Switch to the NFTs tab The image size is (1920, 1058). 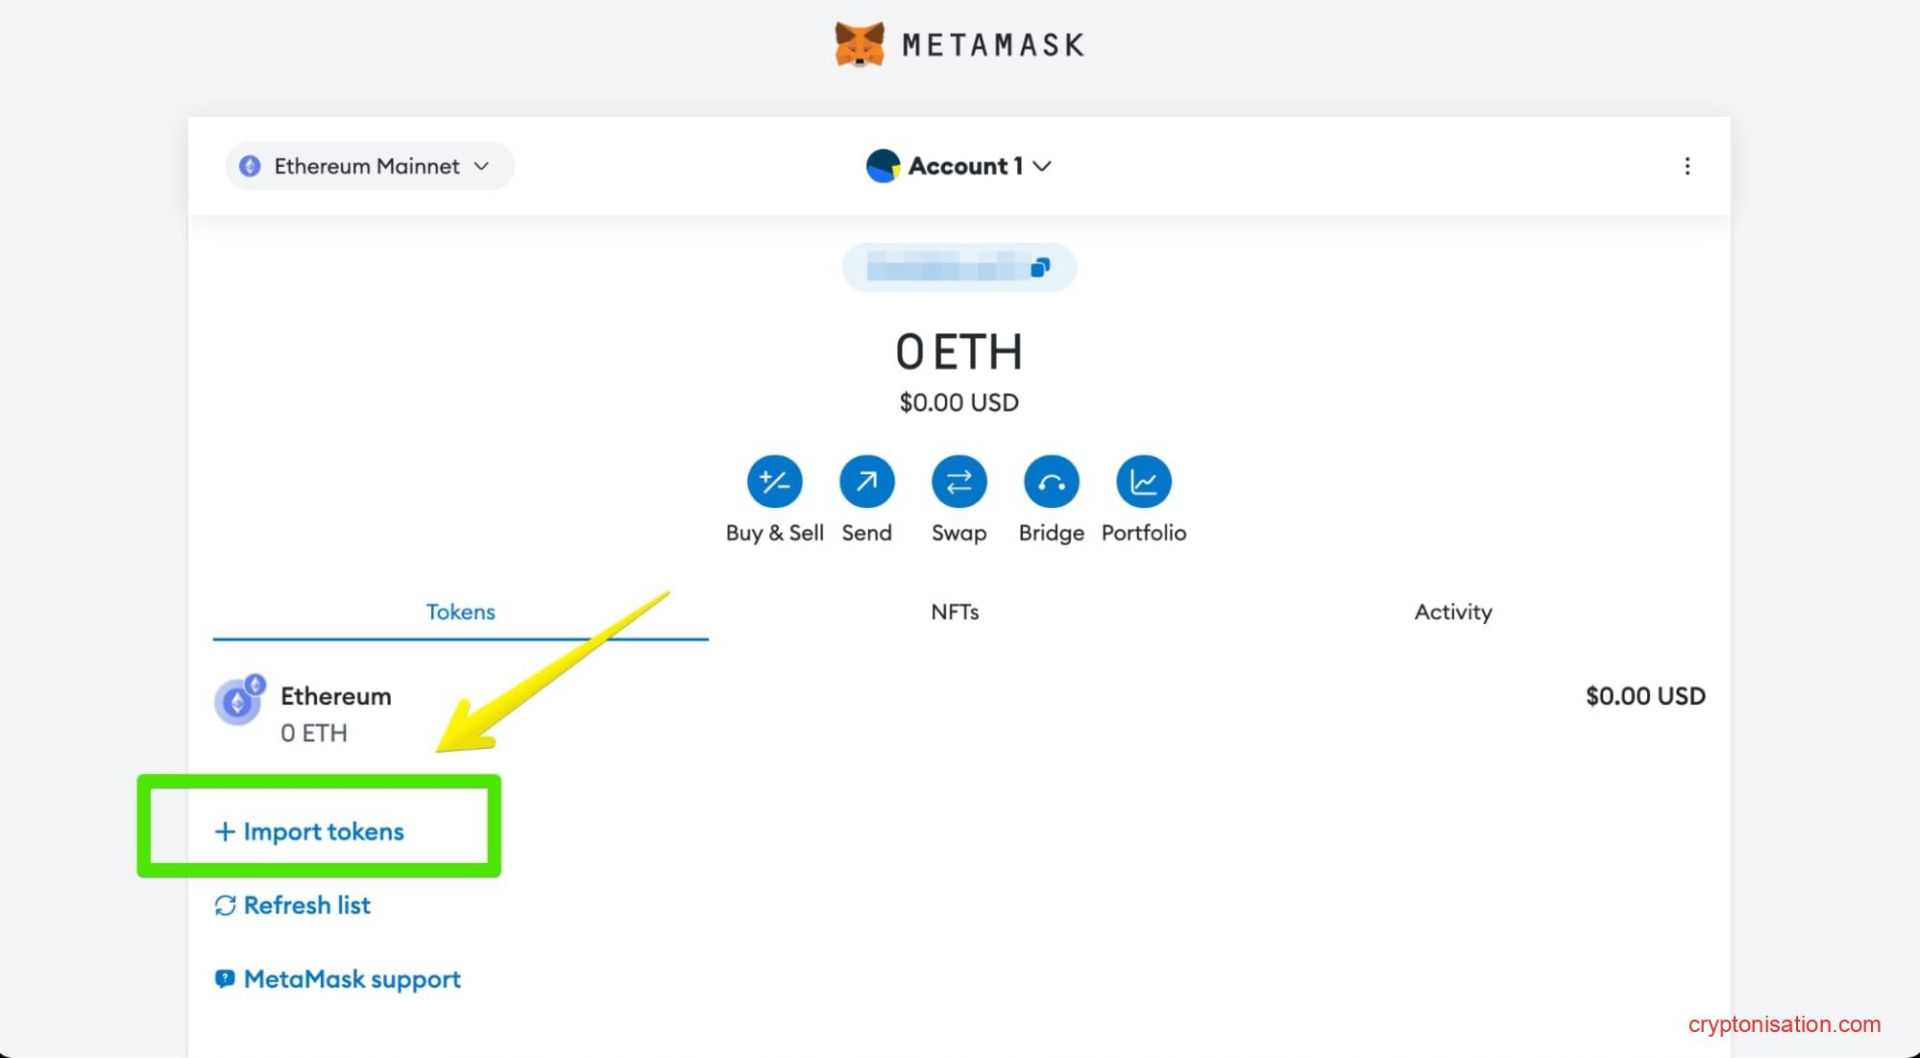pyautogui.click(x=954, y=612)
